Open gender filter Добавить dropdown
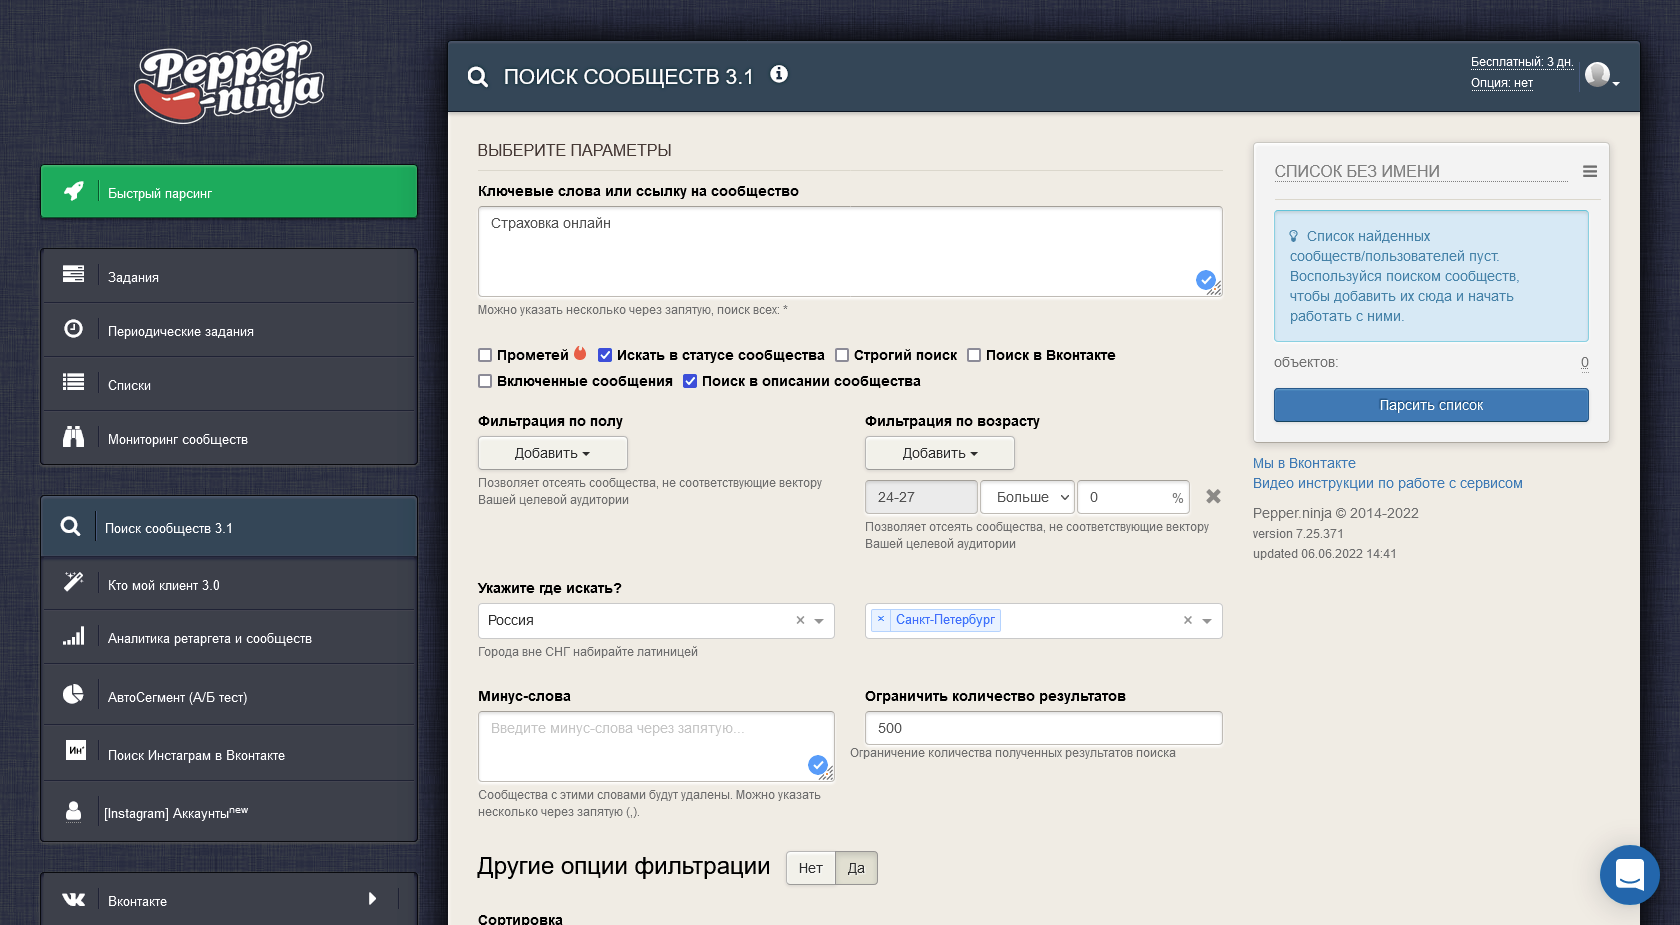This screenshot has height=925, width=1680. pyautogui.click(x=553, y=453)
